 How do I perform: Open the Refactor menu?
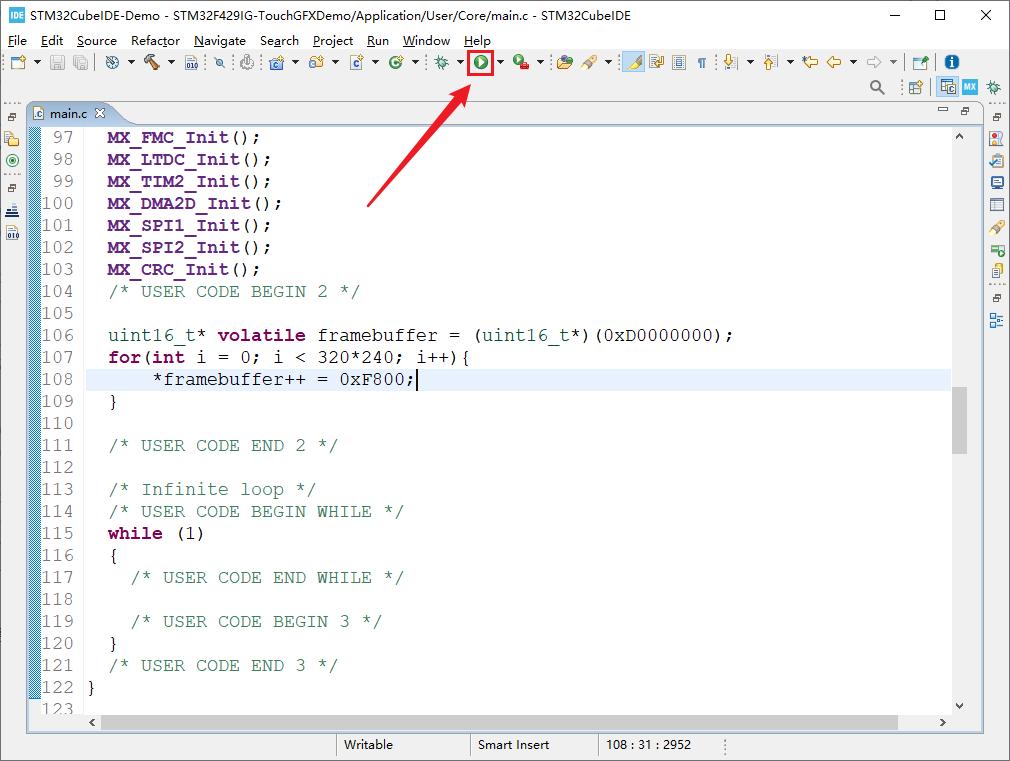coord(155,40)
